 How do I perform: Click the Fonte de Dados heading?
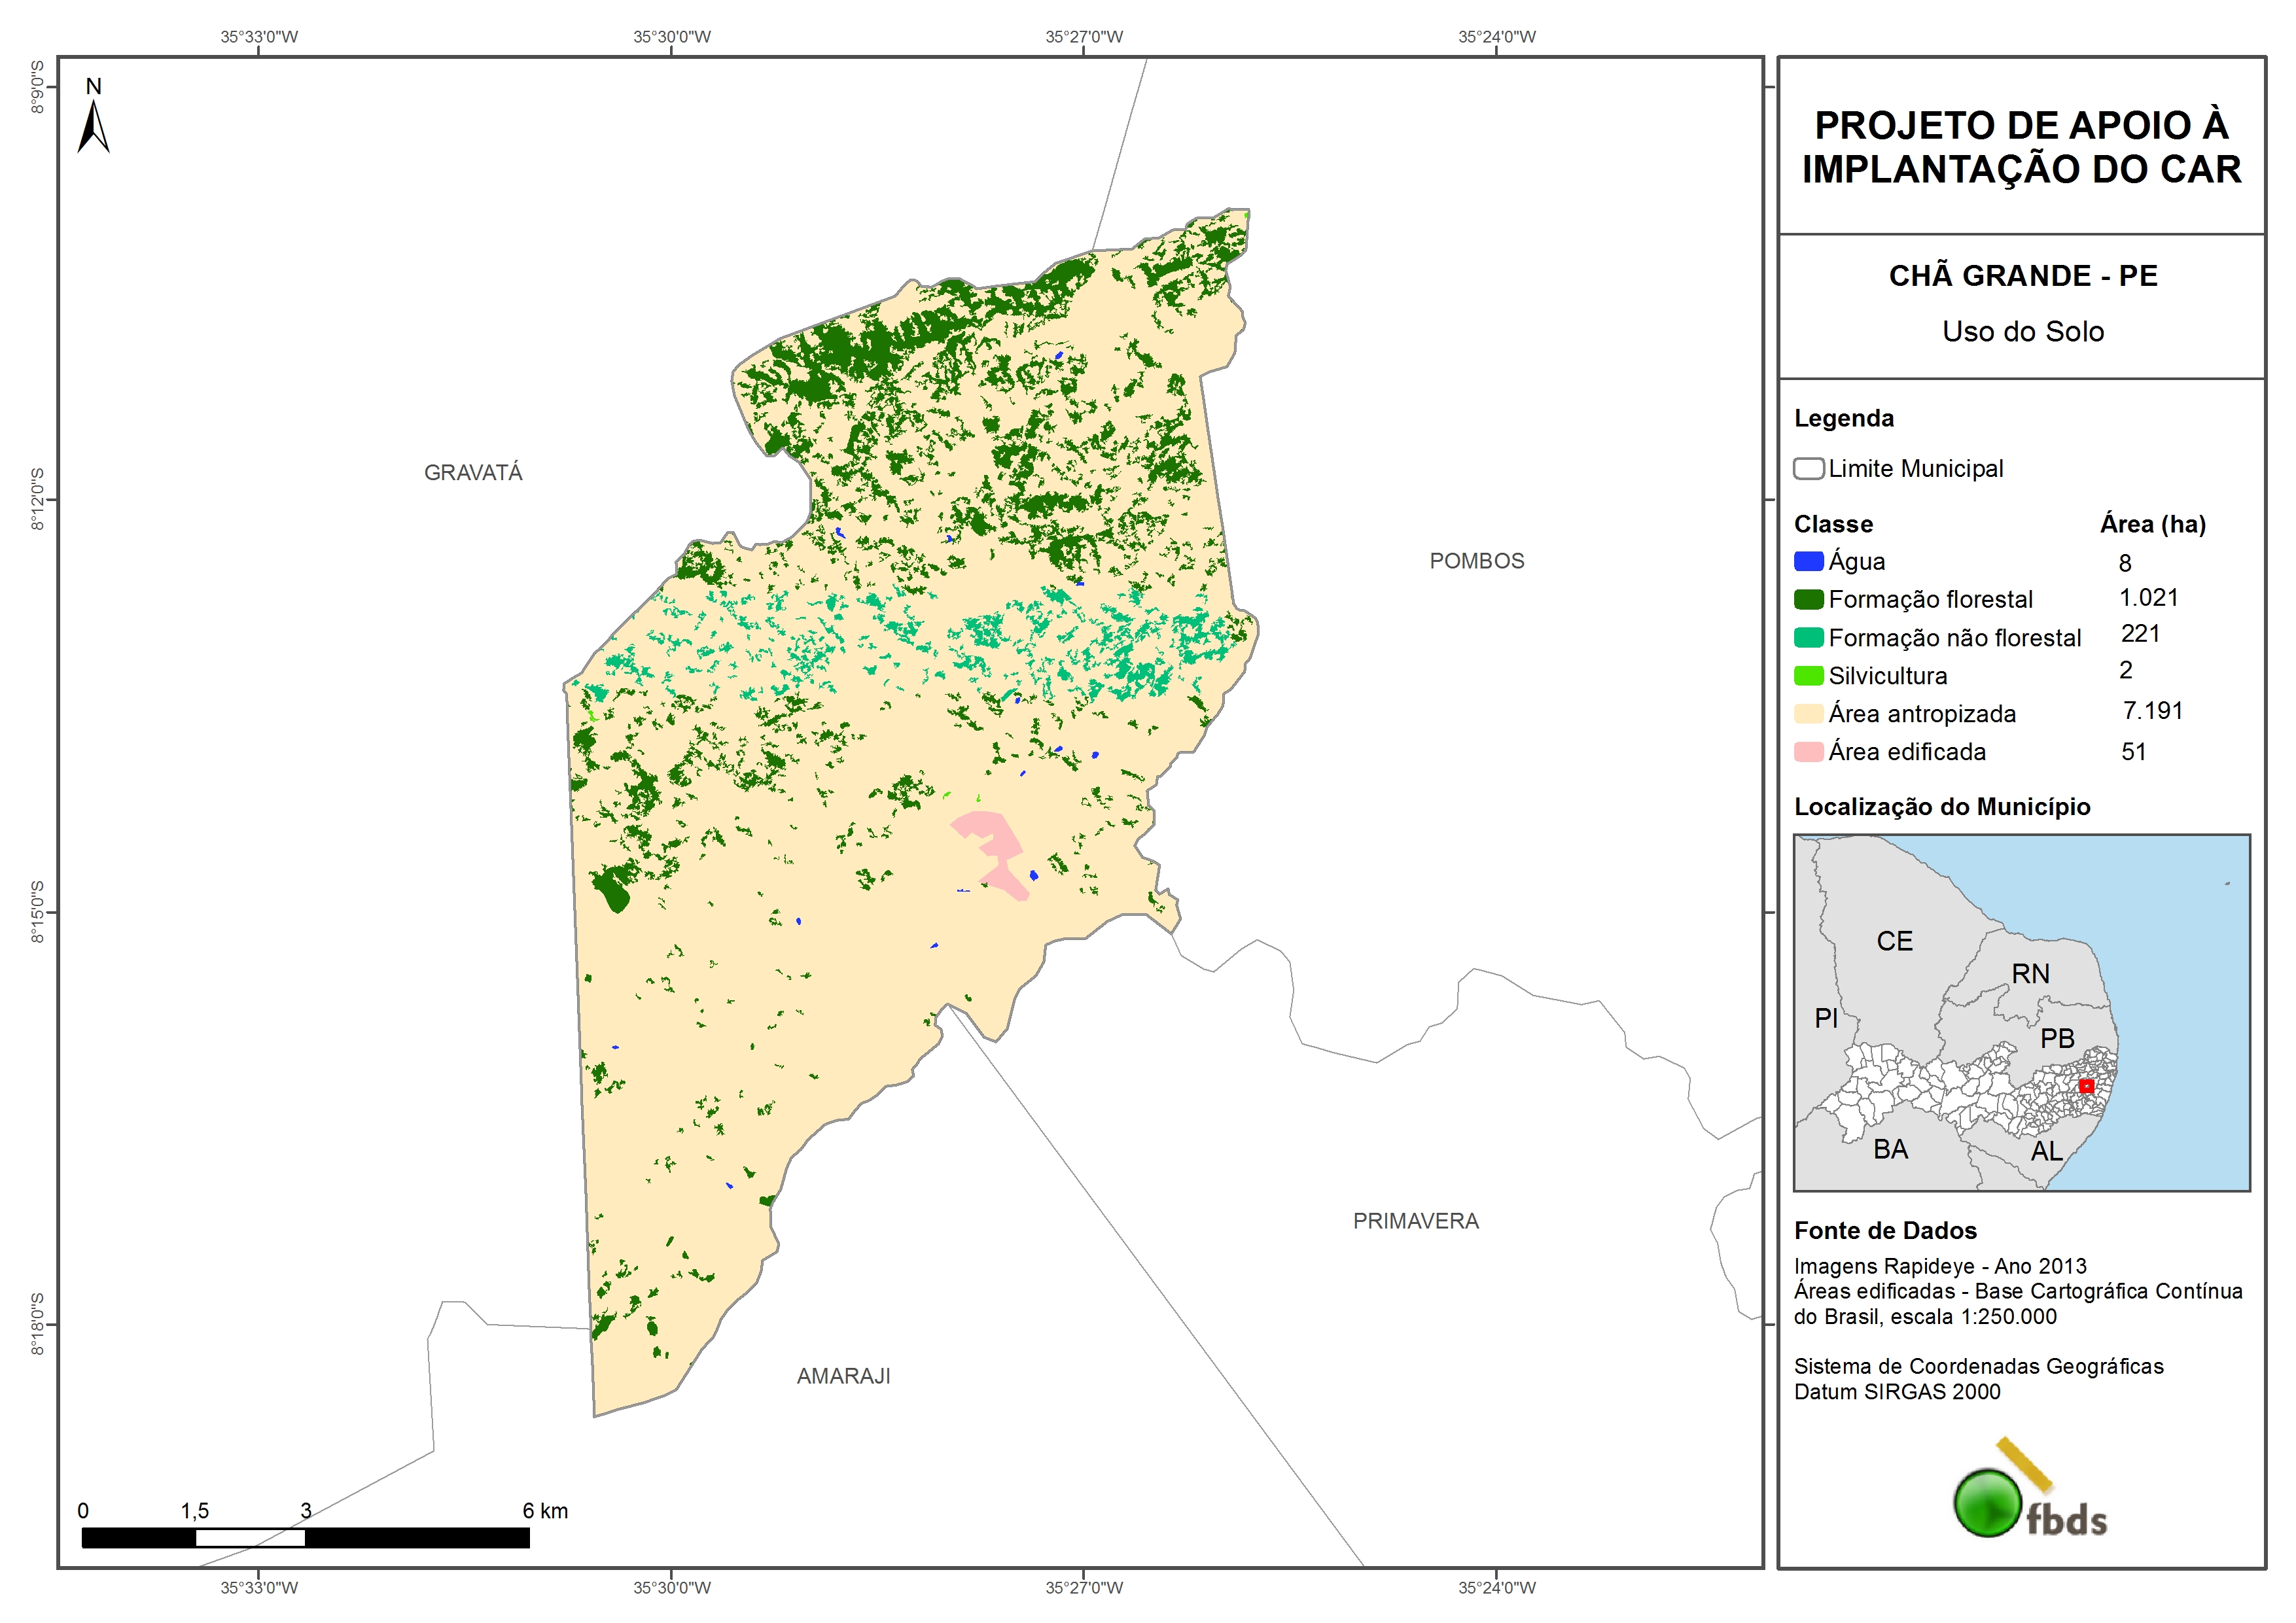click(1885, 1231)
